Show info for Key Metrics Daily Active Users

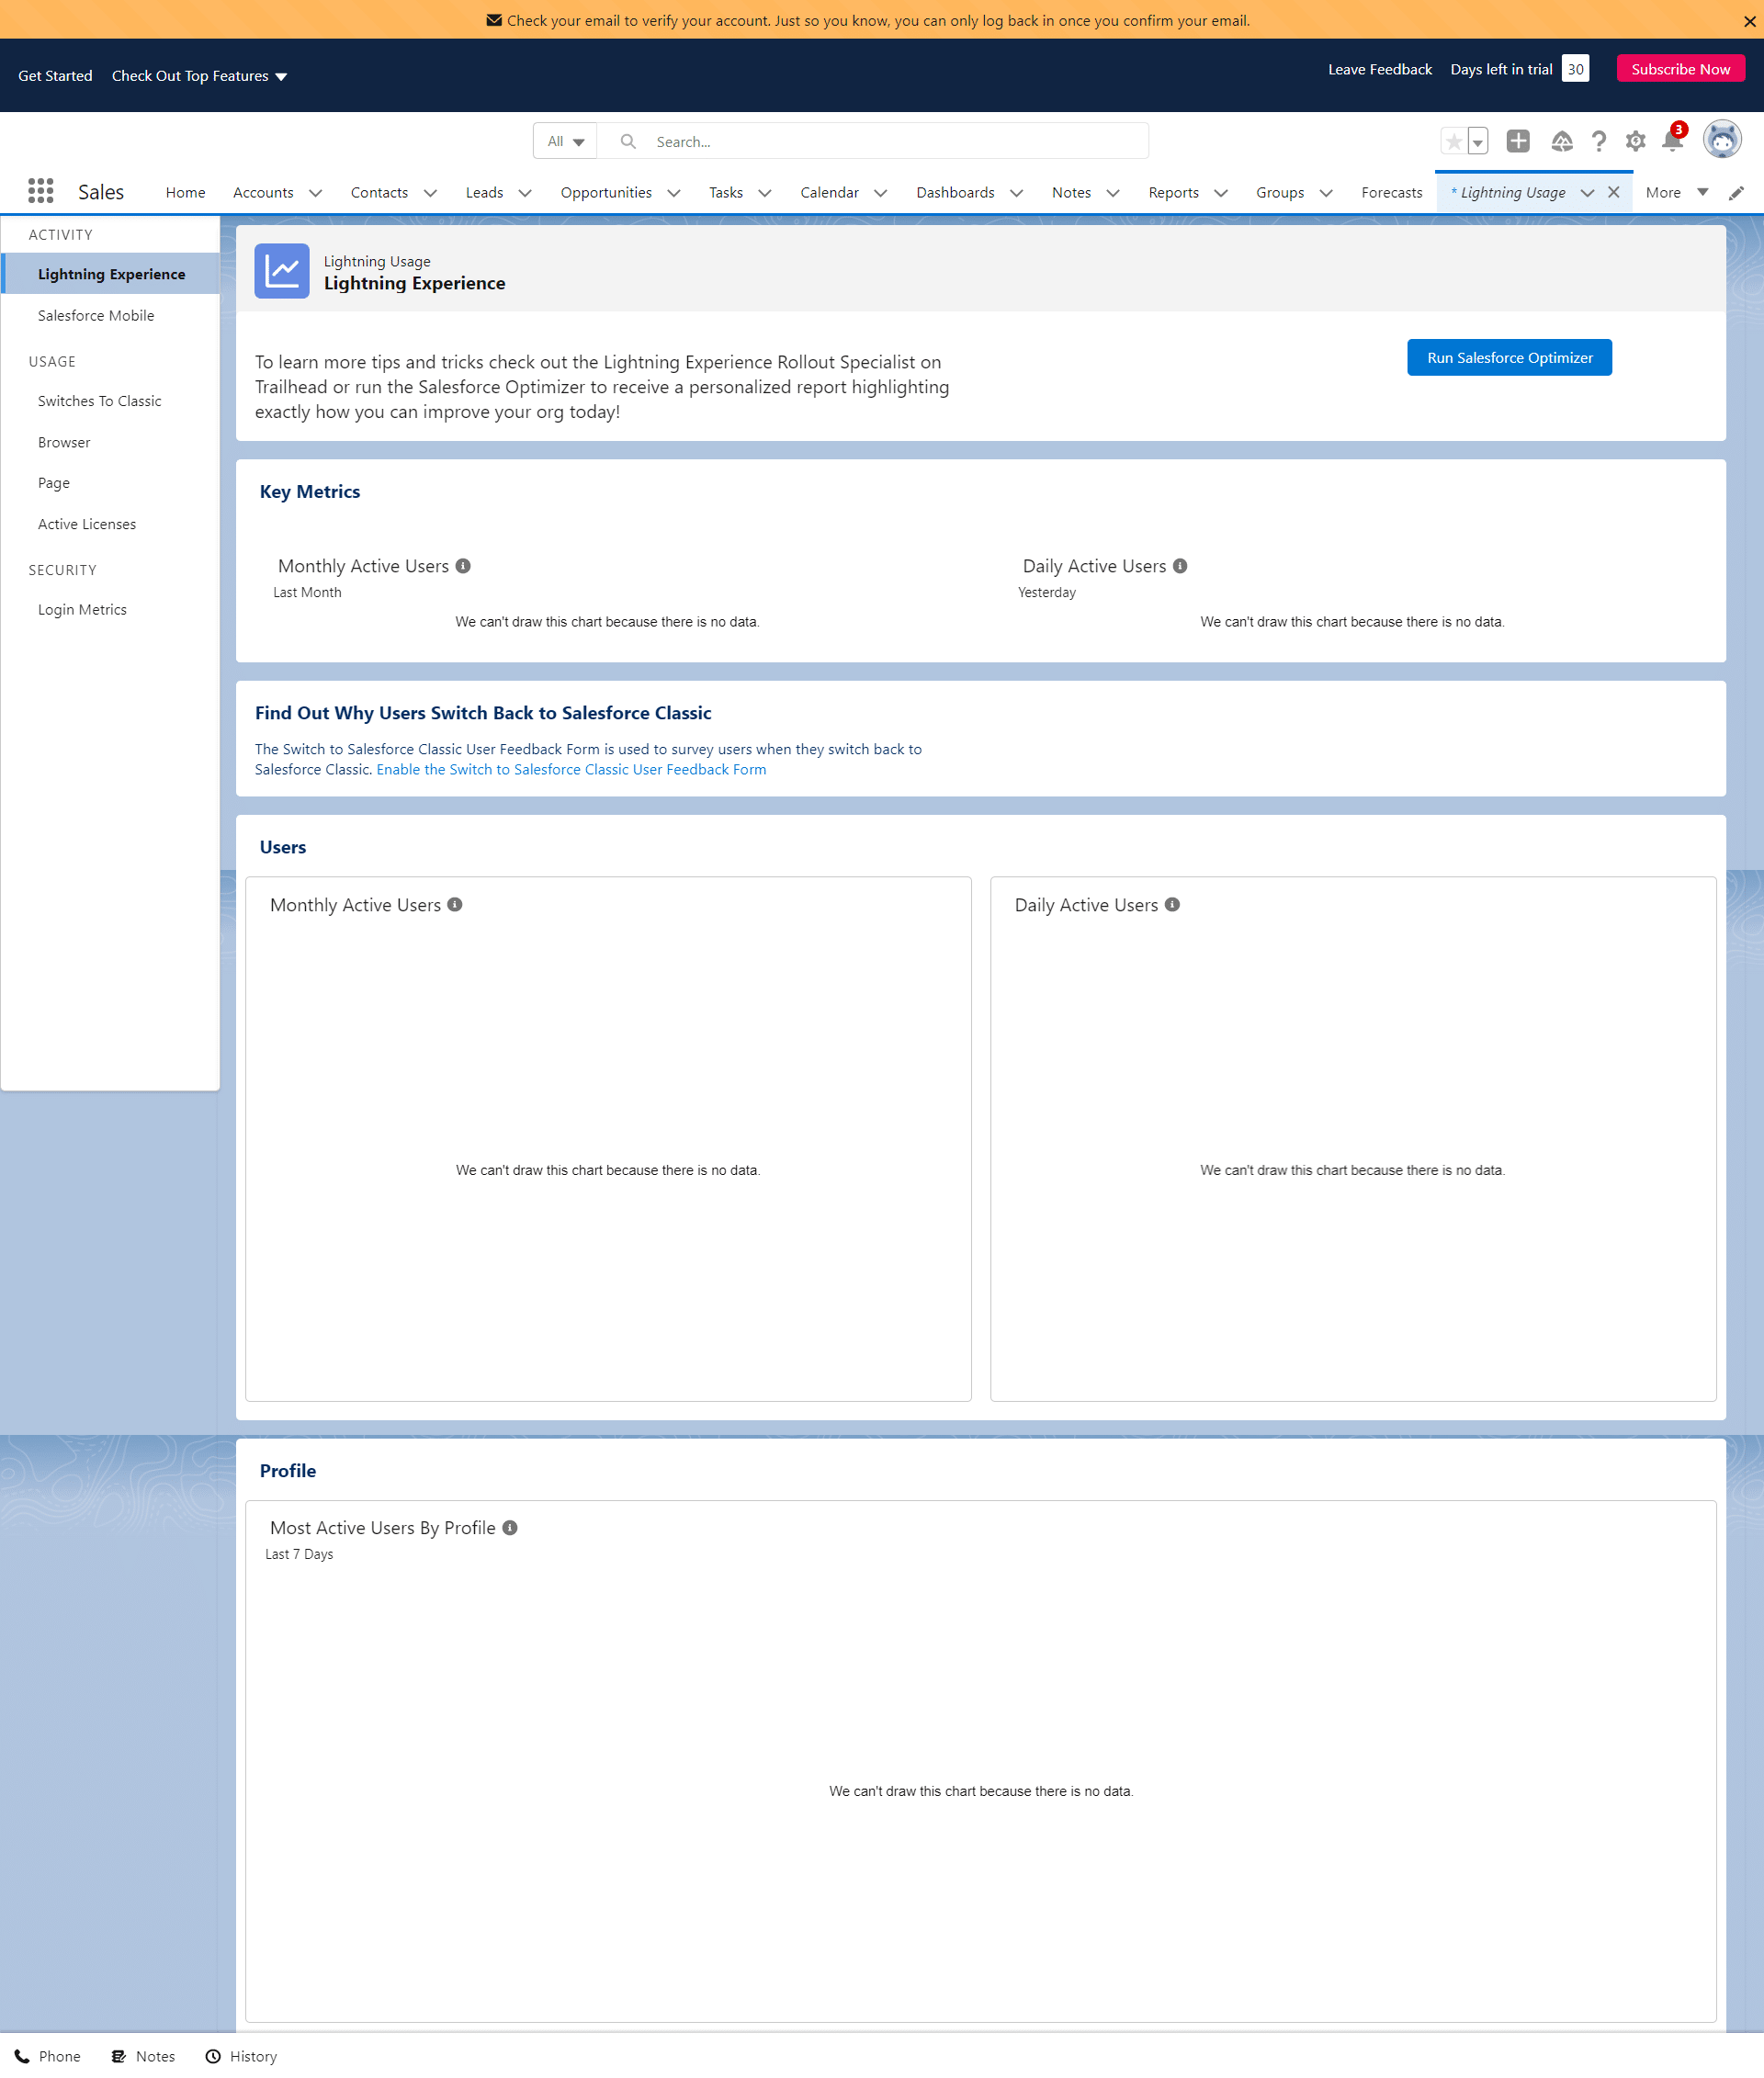[x=1180, y=566]
